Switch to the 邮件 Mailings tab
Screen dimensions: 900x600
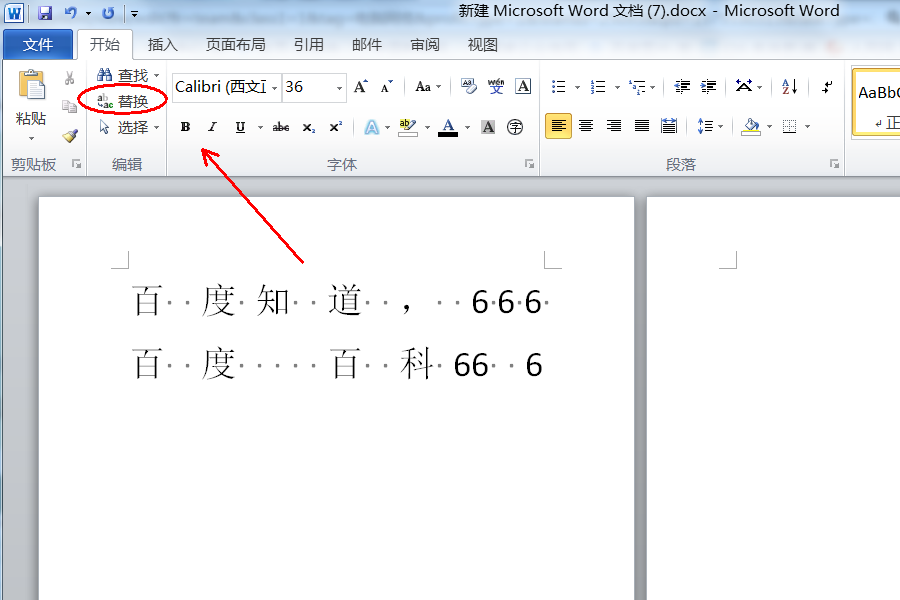click(x=367, y=45)
